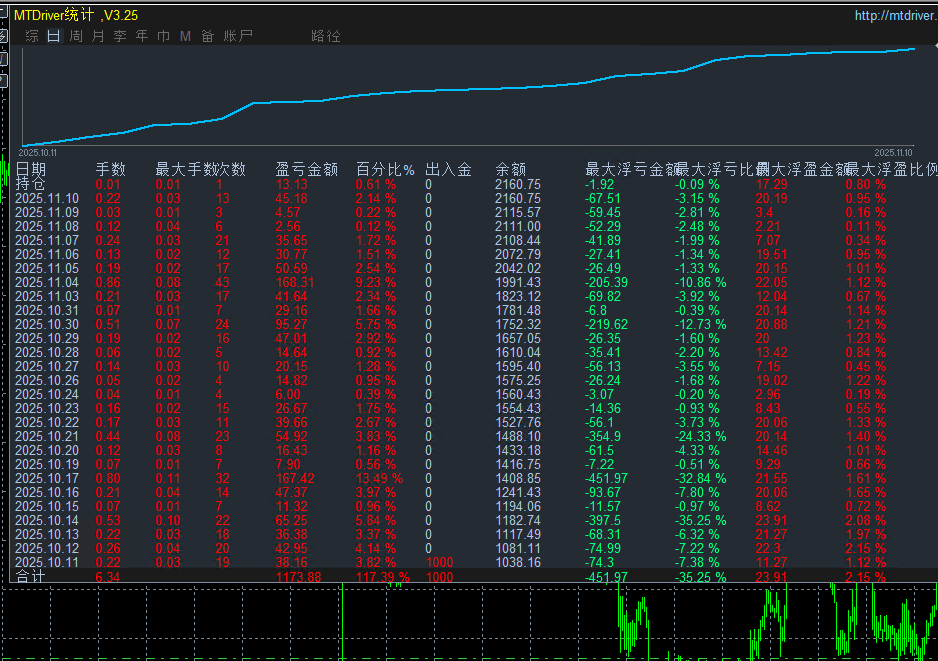The height and width of the screenshot is (661, 938).
Task: Switch to the 账户 account tab
Action: (238, 36)
